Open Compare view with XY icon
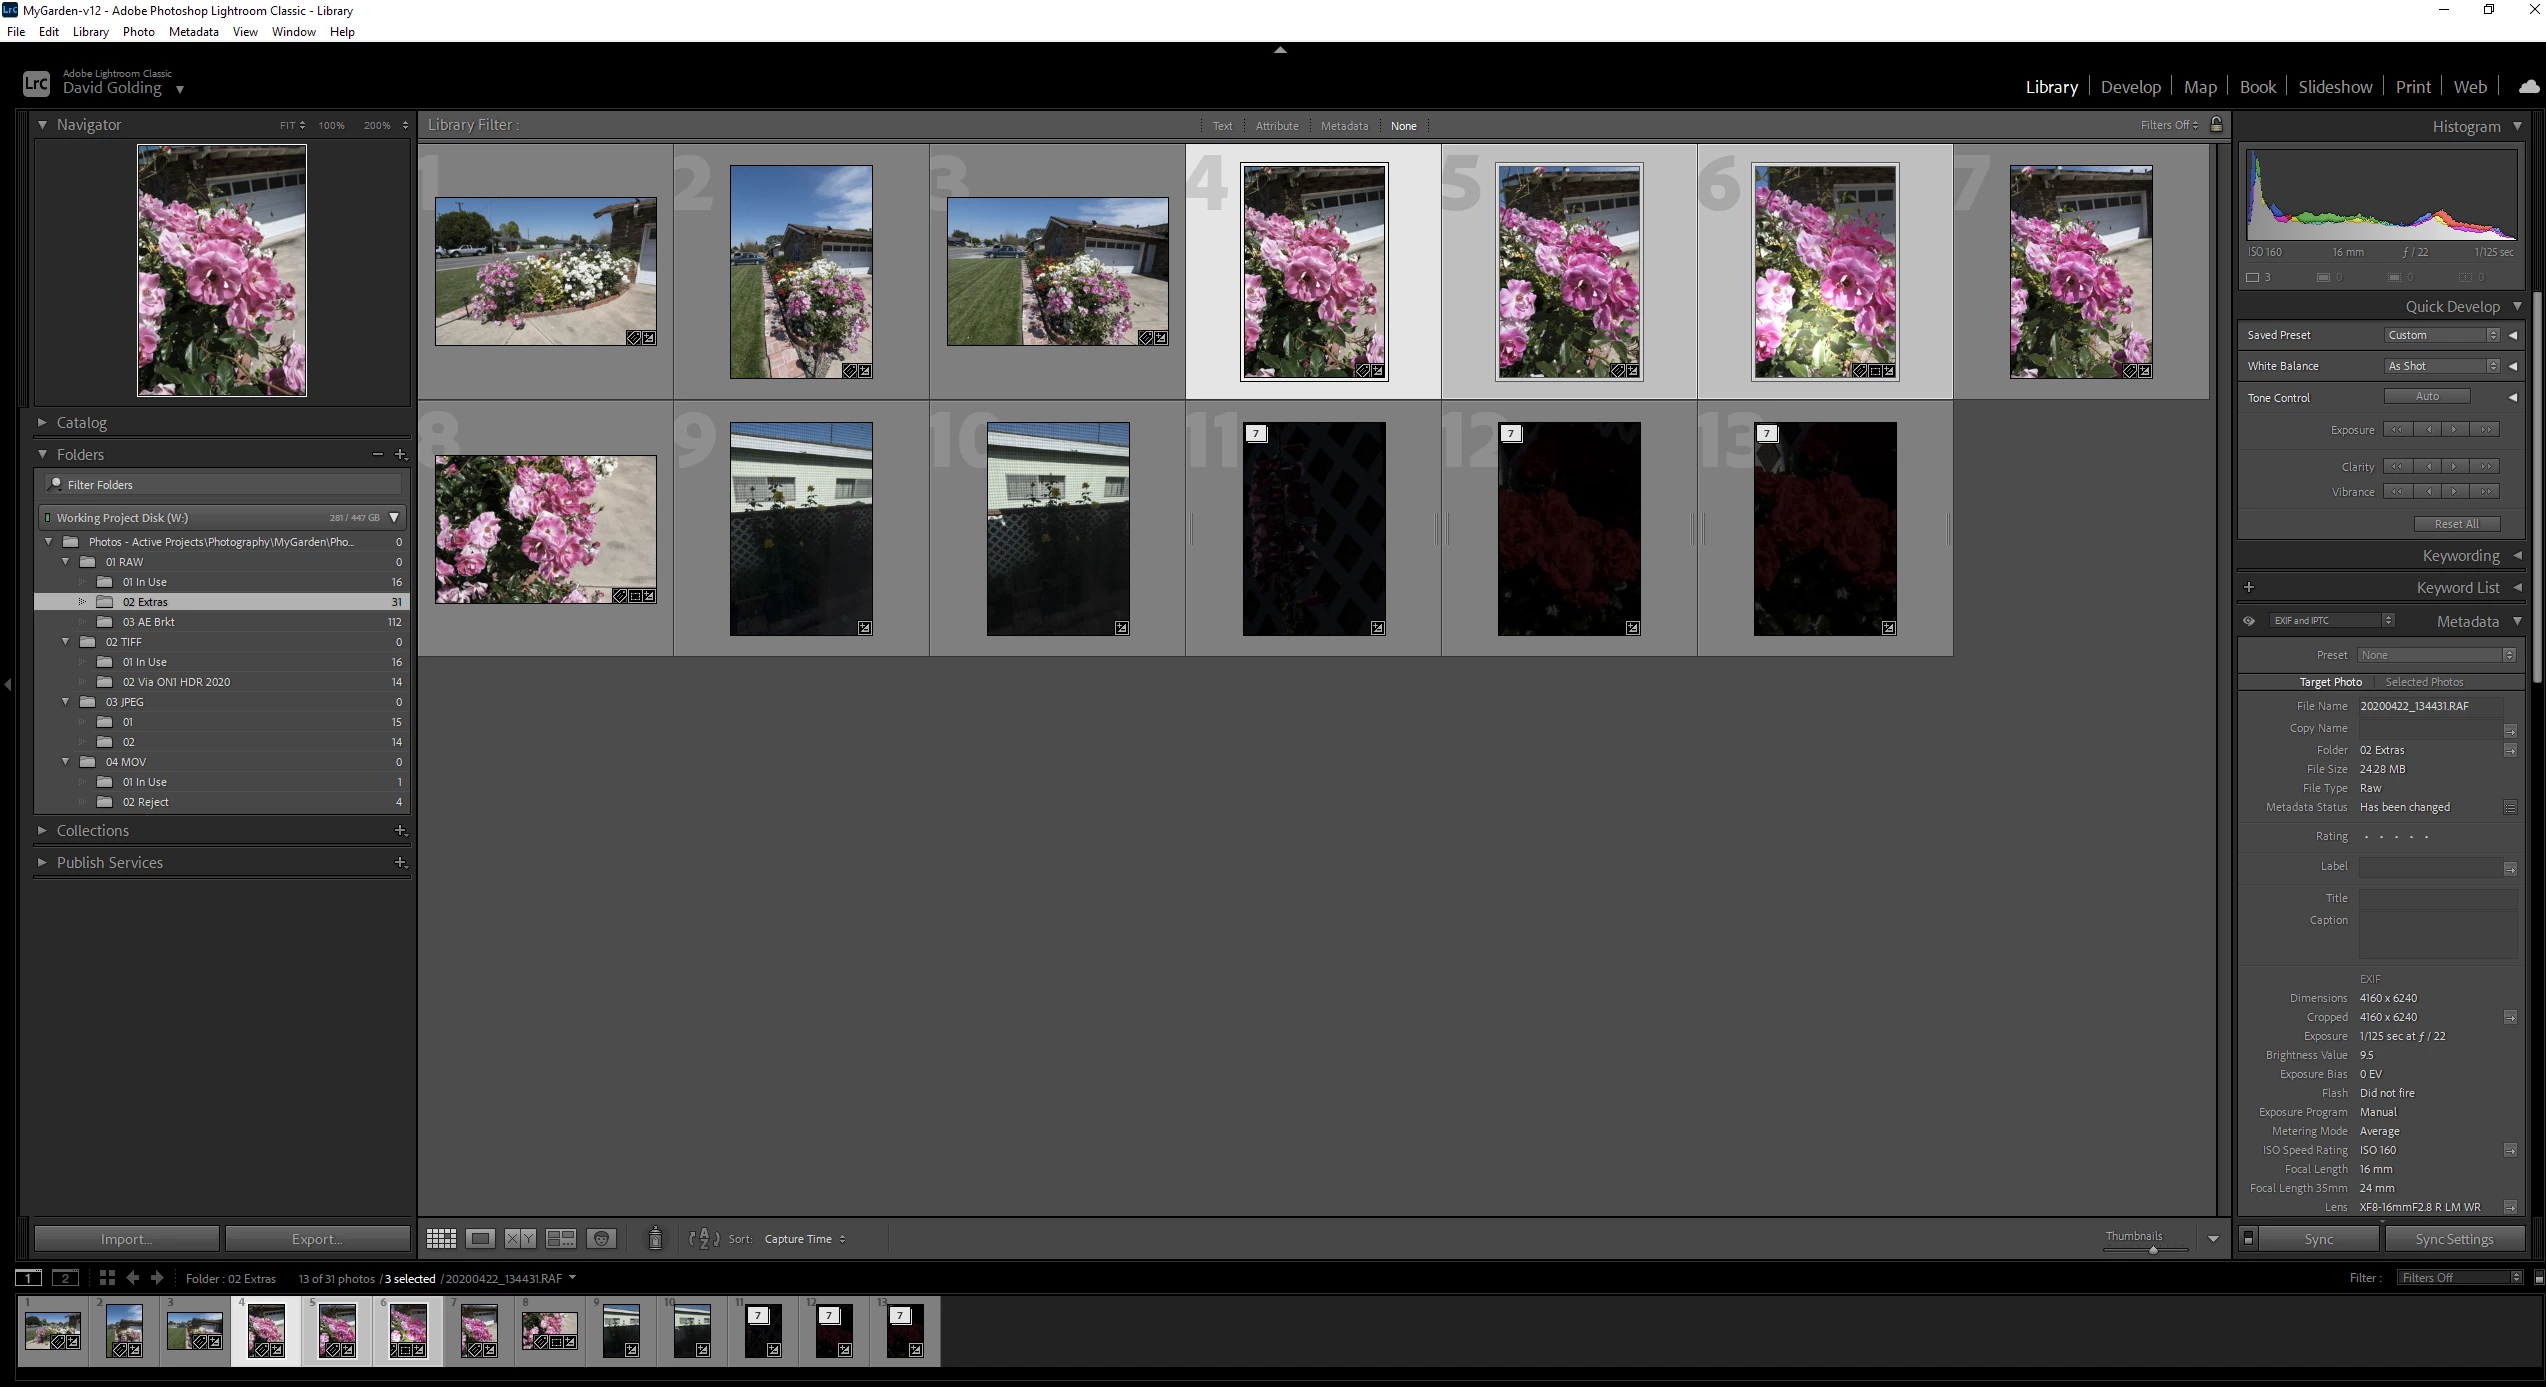 click(x=520, y=1239)
